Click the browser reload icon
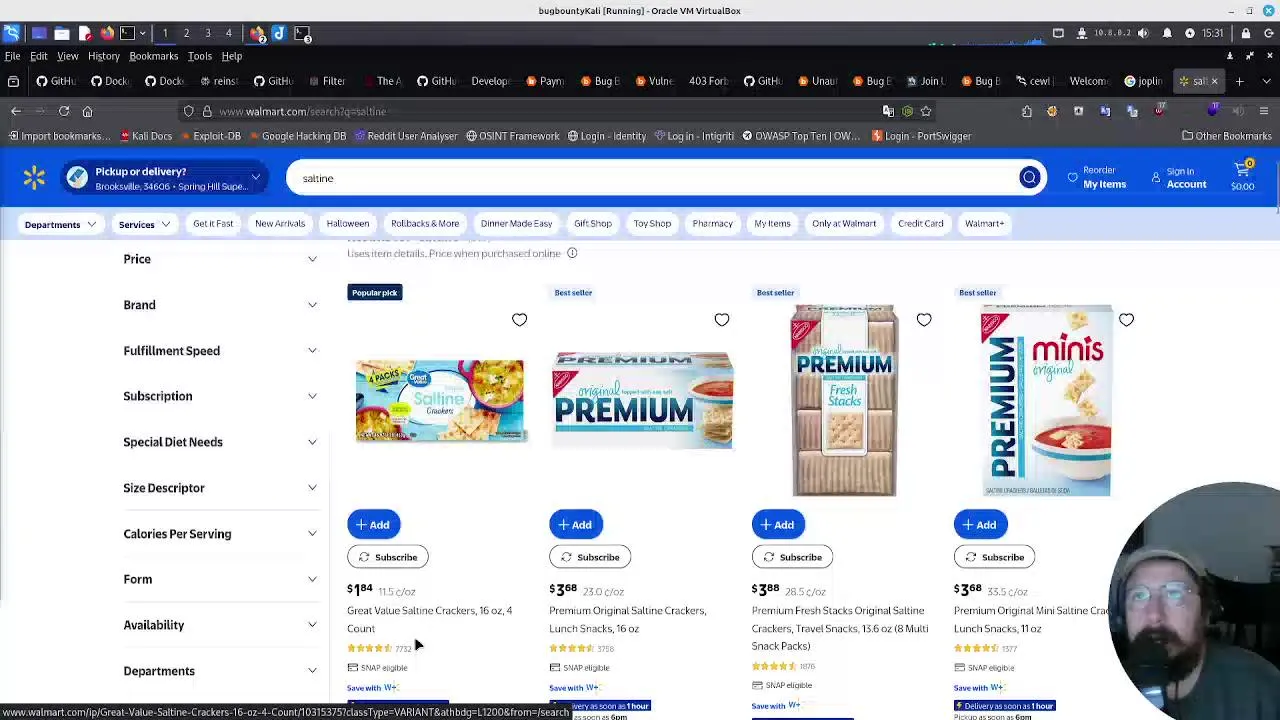 tap(64, 111)
